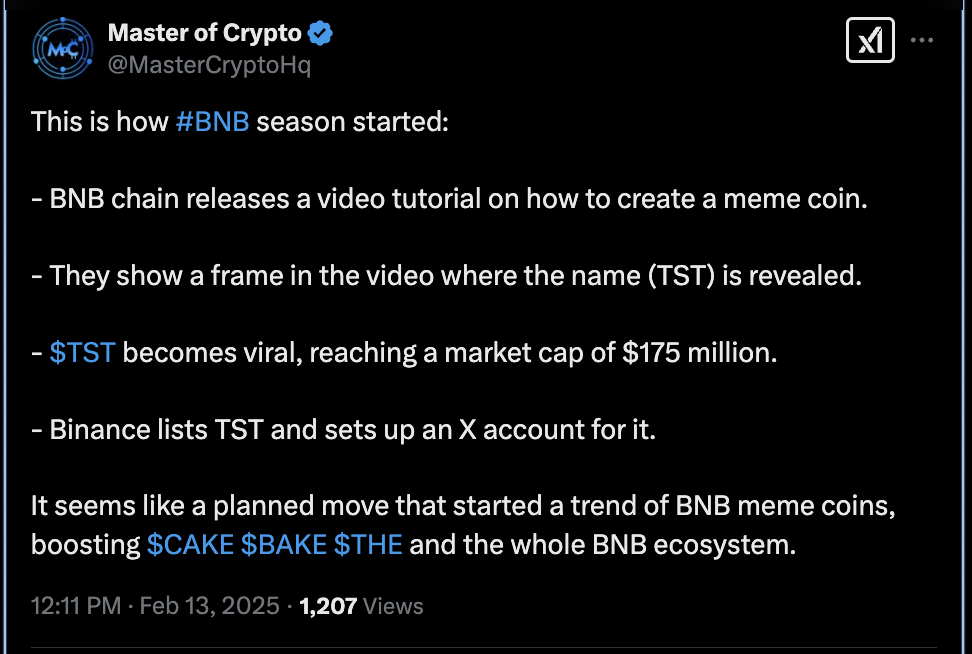Viewport: 972px width, 654px height.
Task: Click the blue check beside the username
Action: pos(318,31)
